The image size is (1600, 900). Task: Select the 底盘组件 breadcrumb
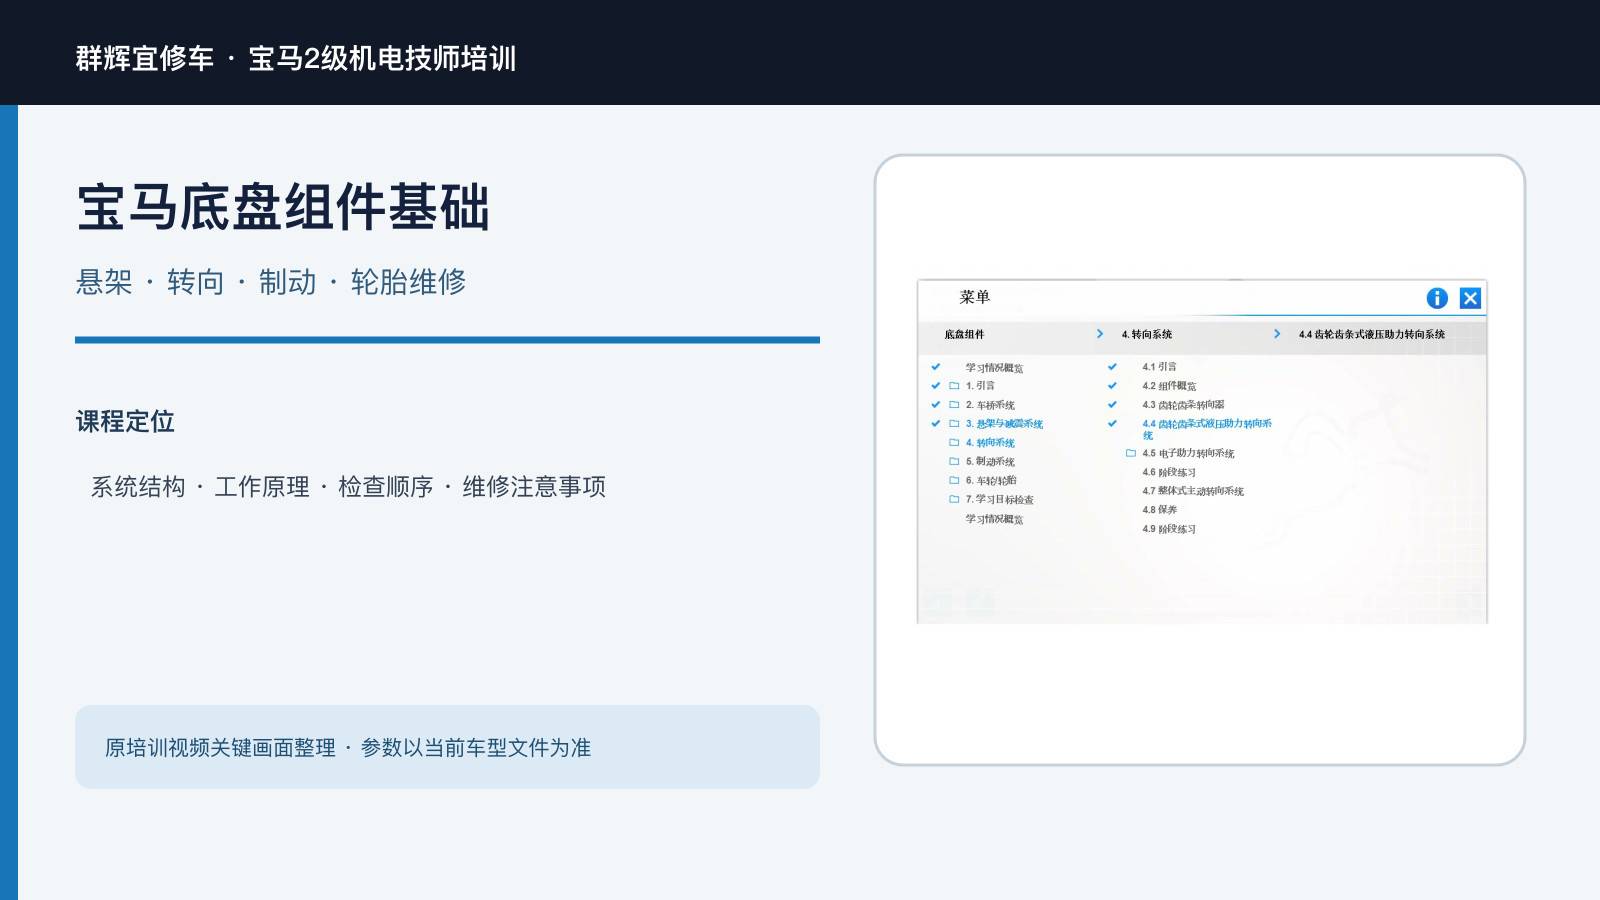(964, 334)
